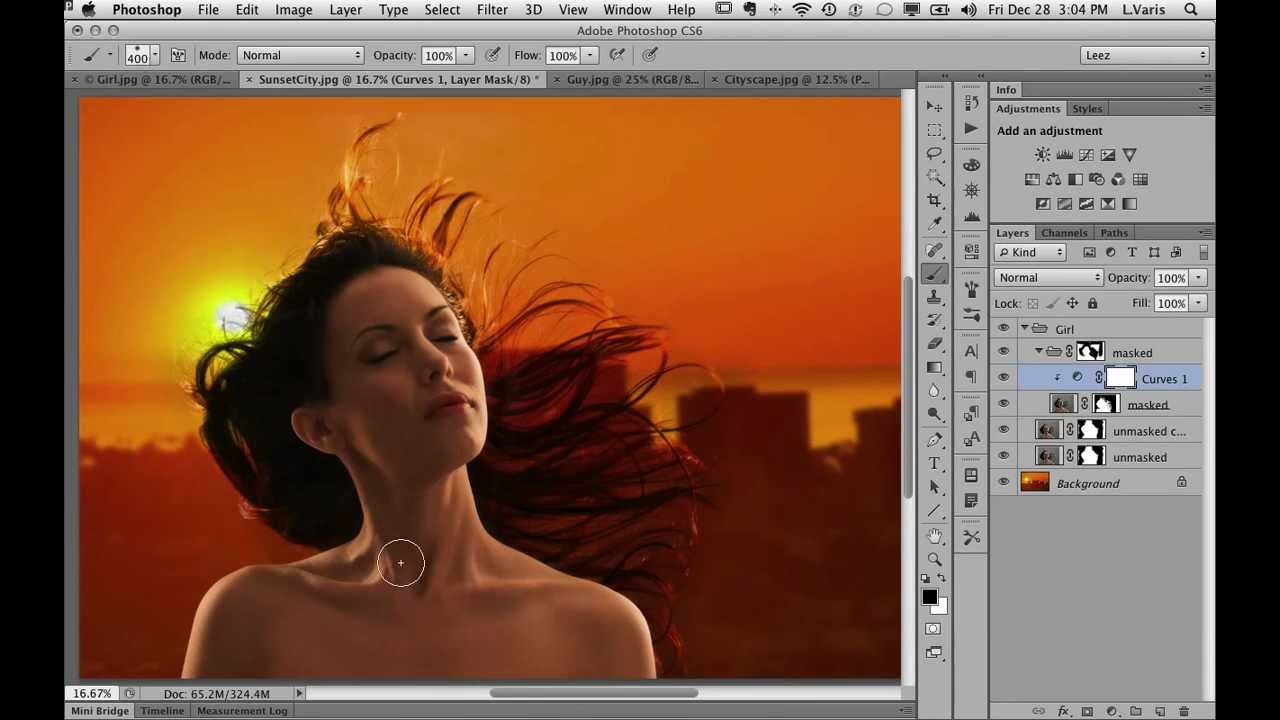Toggle Quick Mask mode icon

coord(933,629)
